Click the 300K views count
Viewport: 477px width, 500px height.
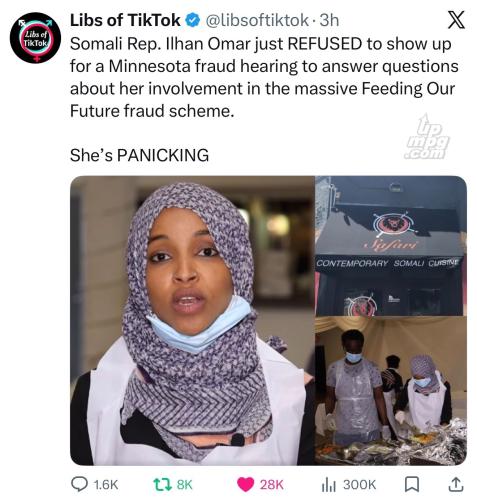coord(359,485)
